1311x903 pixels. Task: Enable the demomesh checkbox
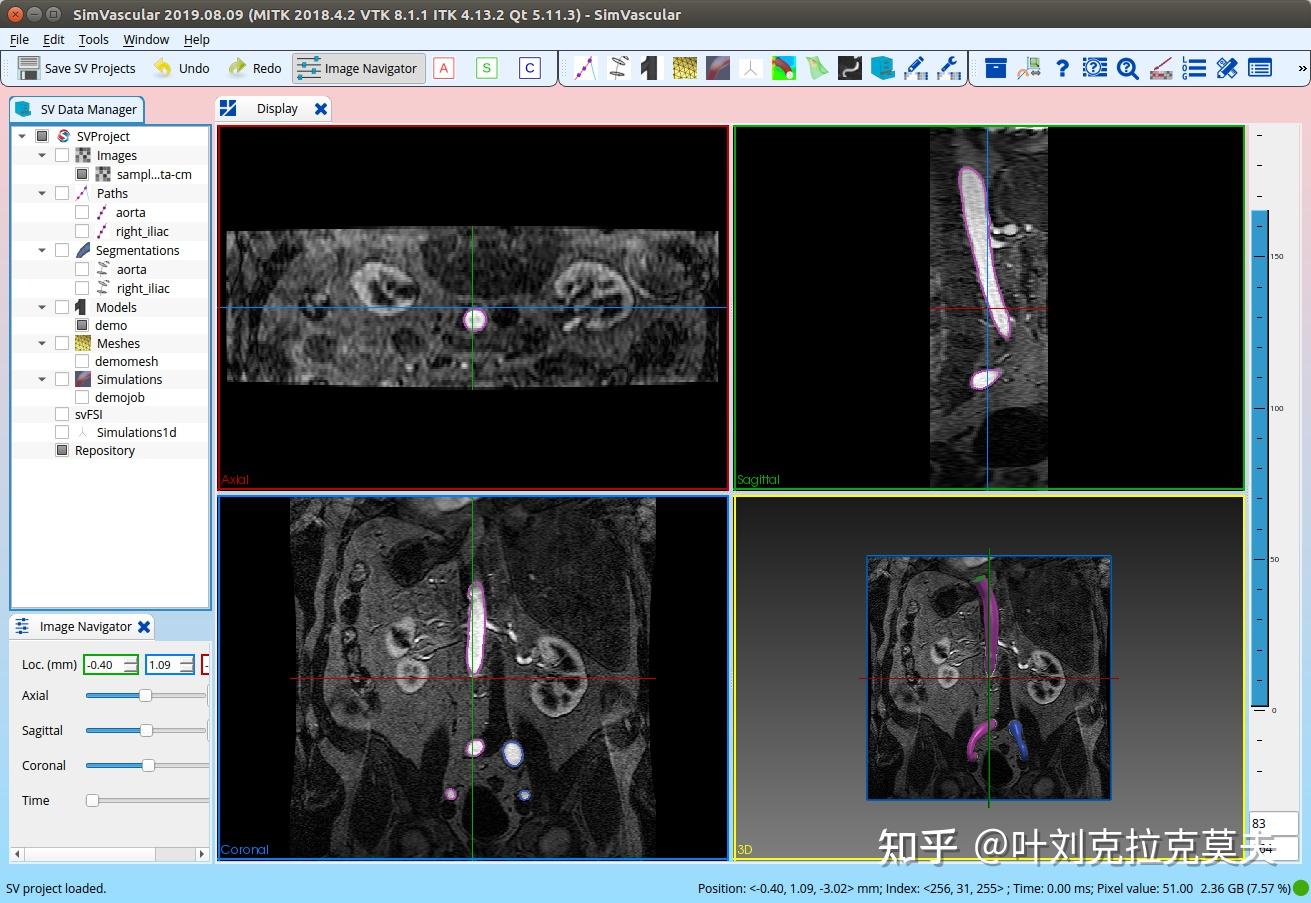click(82, 361)
